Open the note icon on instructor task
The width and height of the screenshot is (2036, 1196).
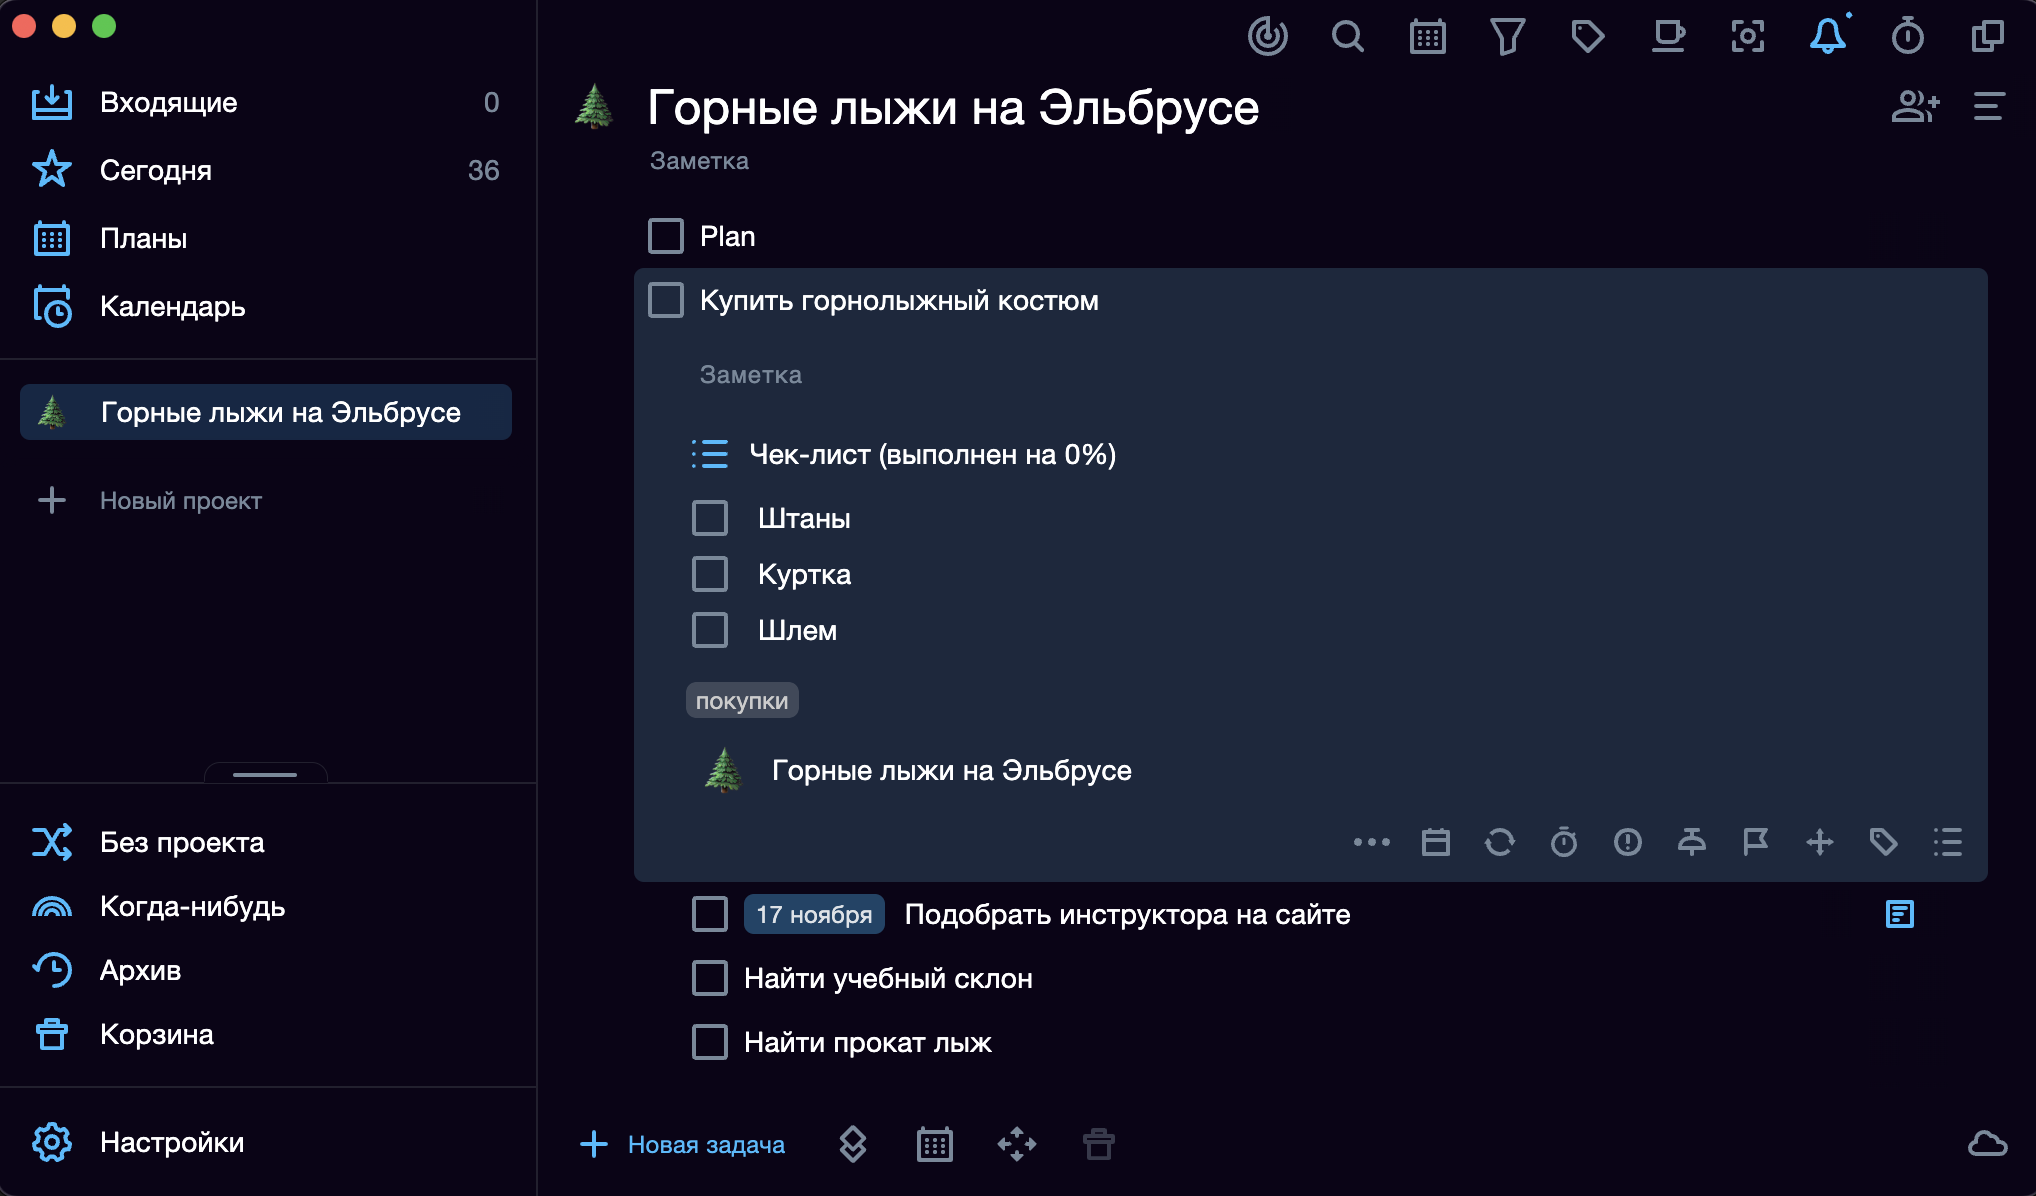[1900, 914]
